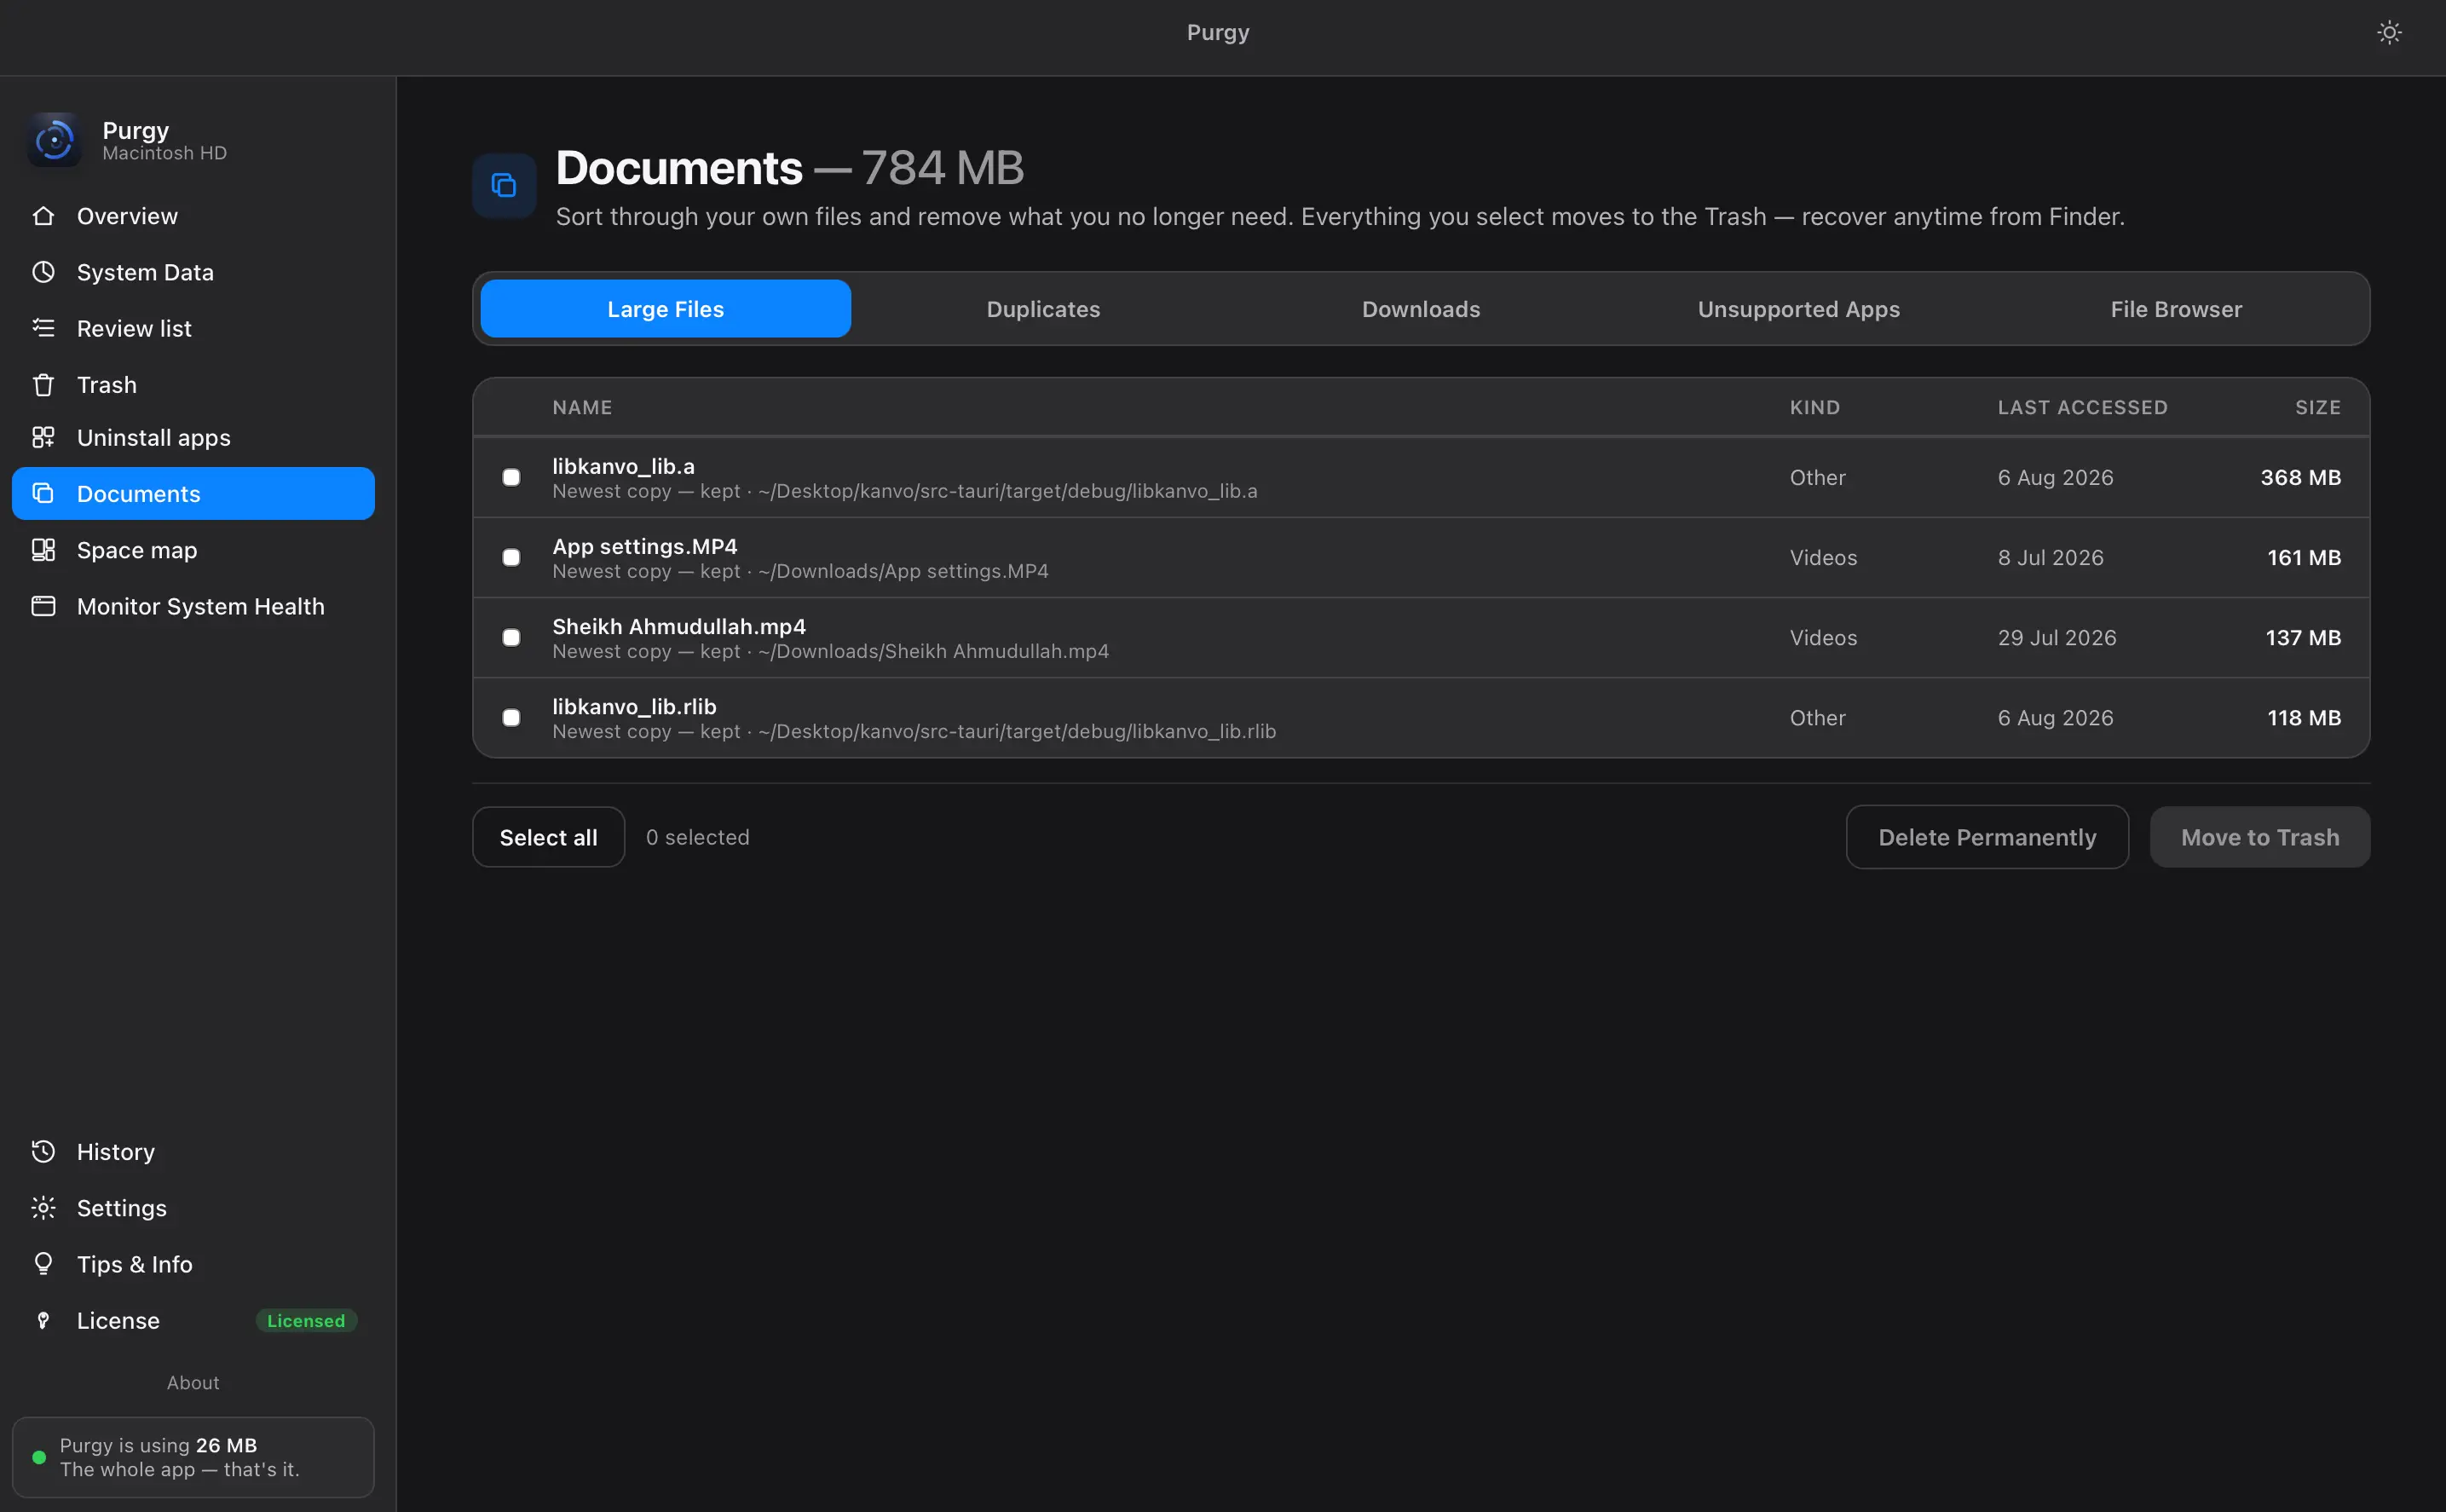Image resolution: width=2446 pixels, height=1512 pixels.
Task: Sort by the SIZE column header
Action: pyautogui.click(x=2317, y=407)
